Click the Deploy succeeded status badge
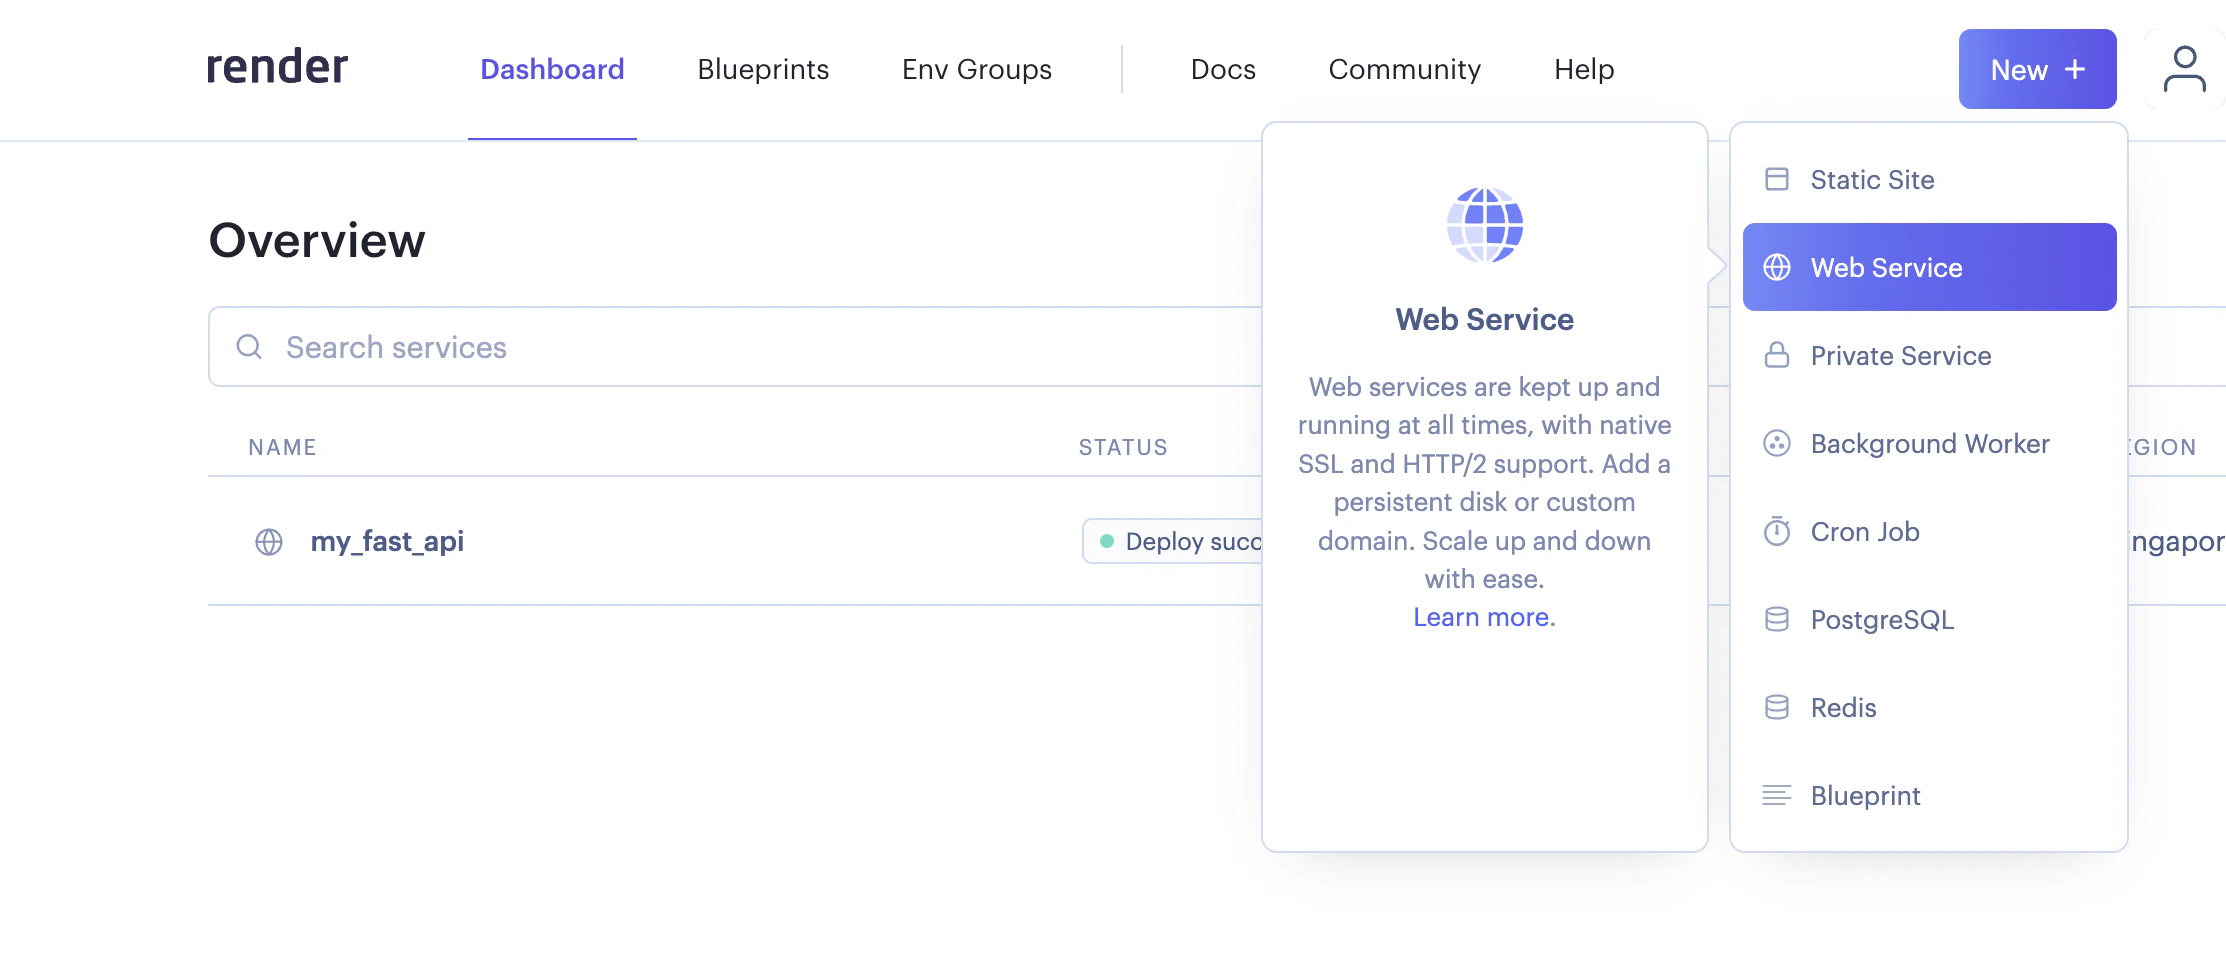2226x970 pixels. pyautogui.click(x=1173, y=541)
